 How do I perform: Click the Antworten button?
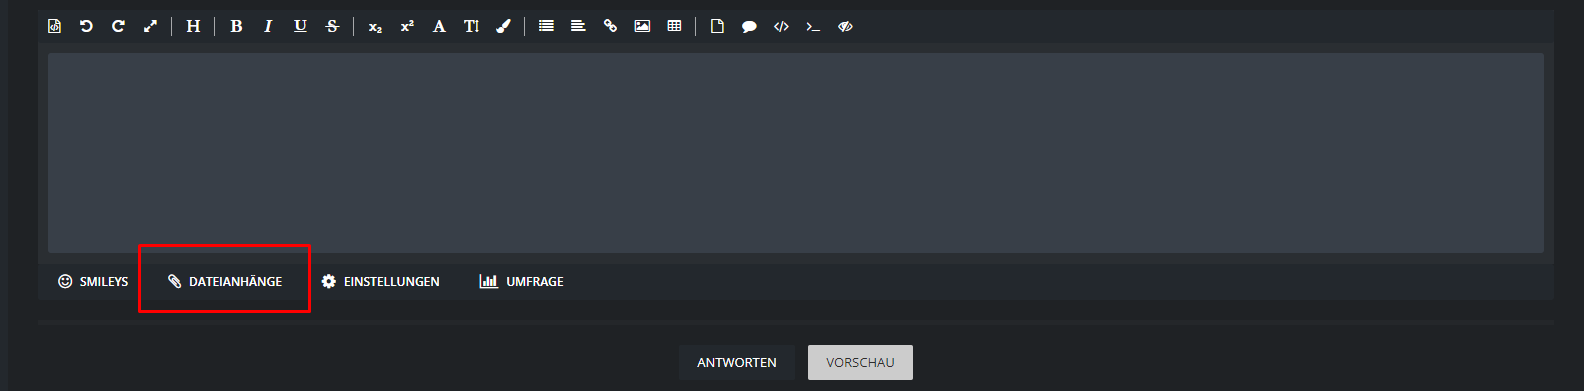[737, 362]
